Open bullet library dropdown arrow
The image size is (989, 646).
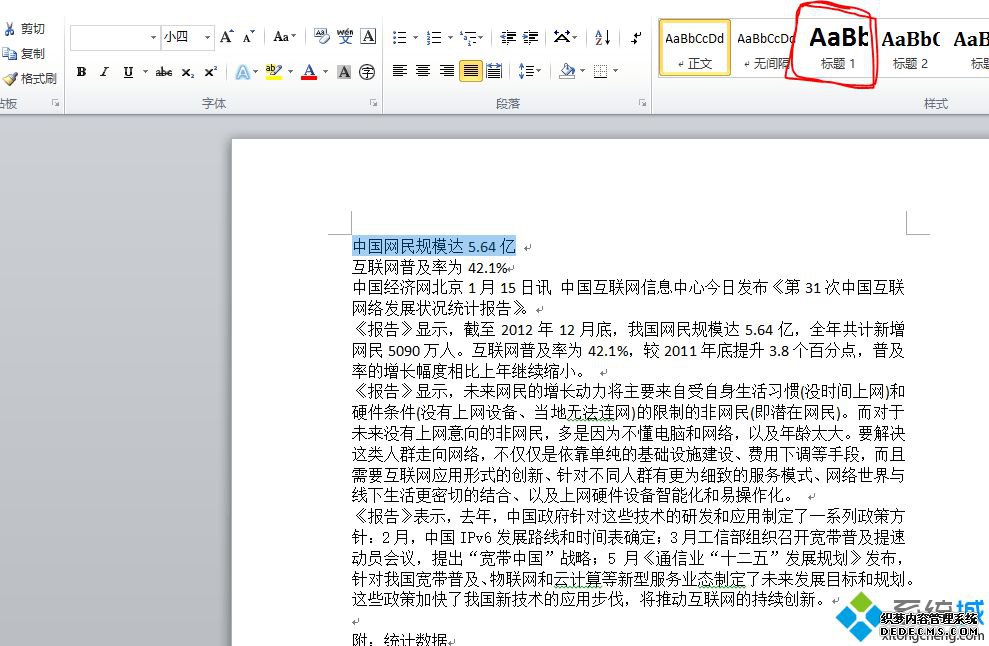[x=415, y=38]
